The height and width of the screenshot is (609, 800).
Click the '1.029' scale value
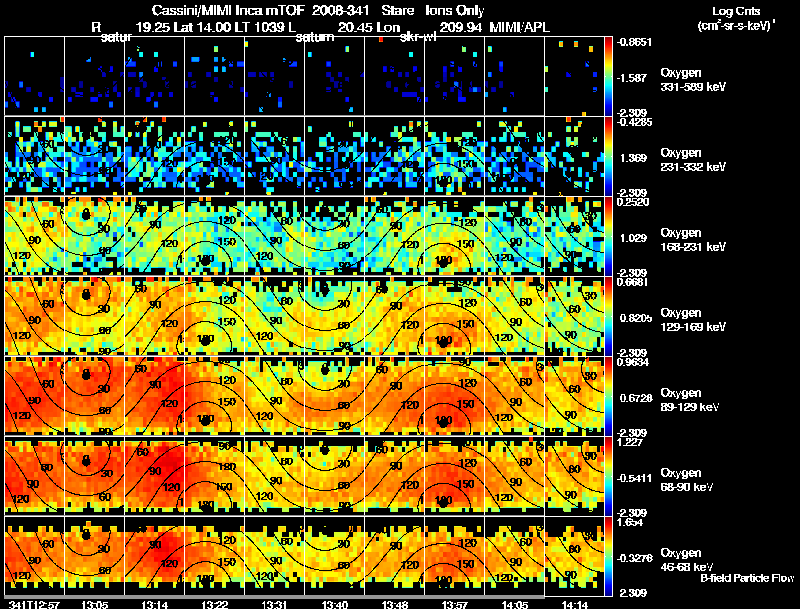[x=634, y=238]
